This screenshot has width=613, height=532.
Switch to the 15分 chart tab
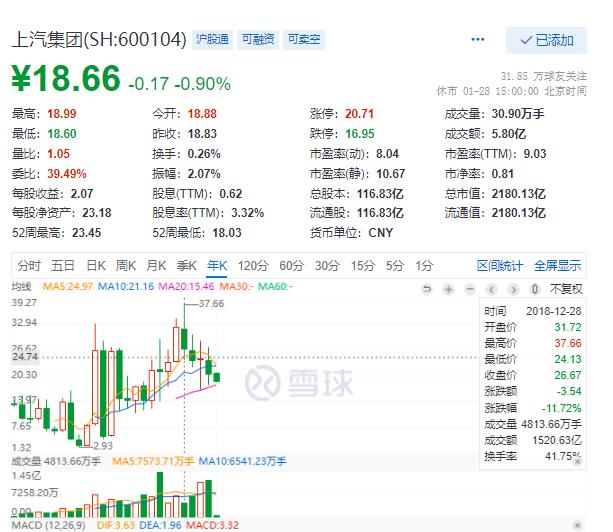pos(362,266)
